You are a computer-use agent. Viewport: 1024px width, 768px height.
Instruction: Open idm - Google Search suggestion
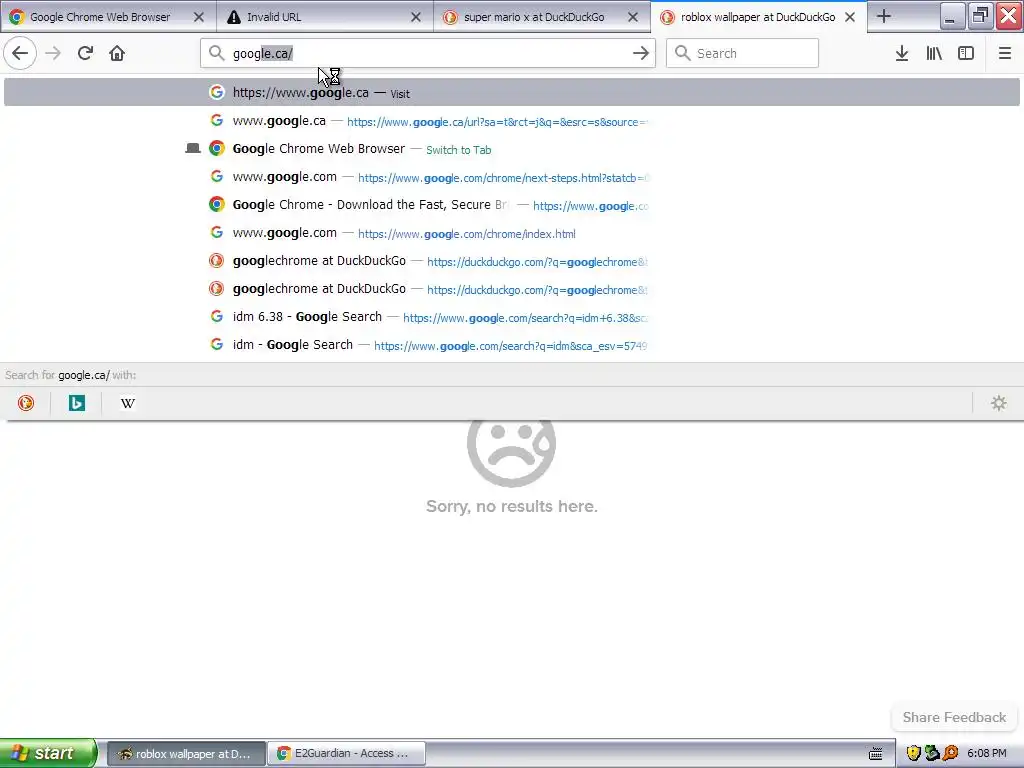coord(512,345)
